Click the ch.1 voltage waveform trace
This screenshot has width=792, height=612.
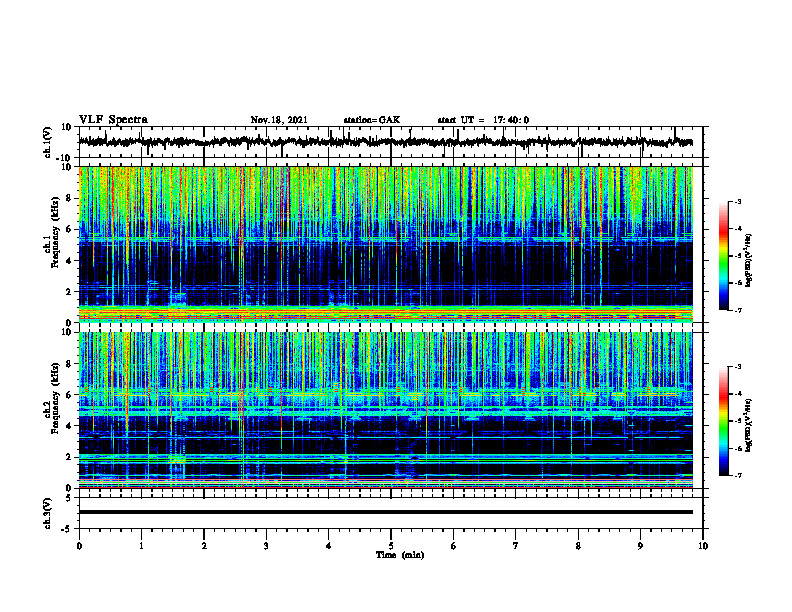pos(386,142)
